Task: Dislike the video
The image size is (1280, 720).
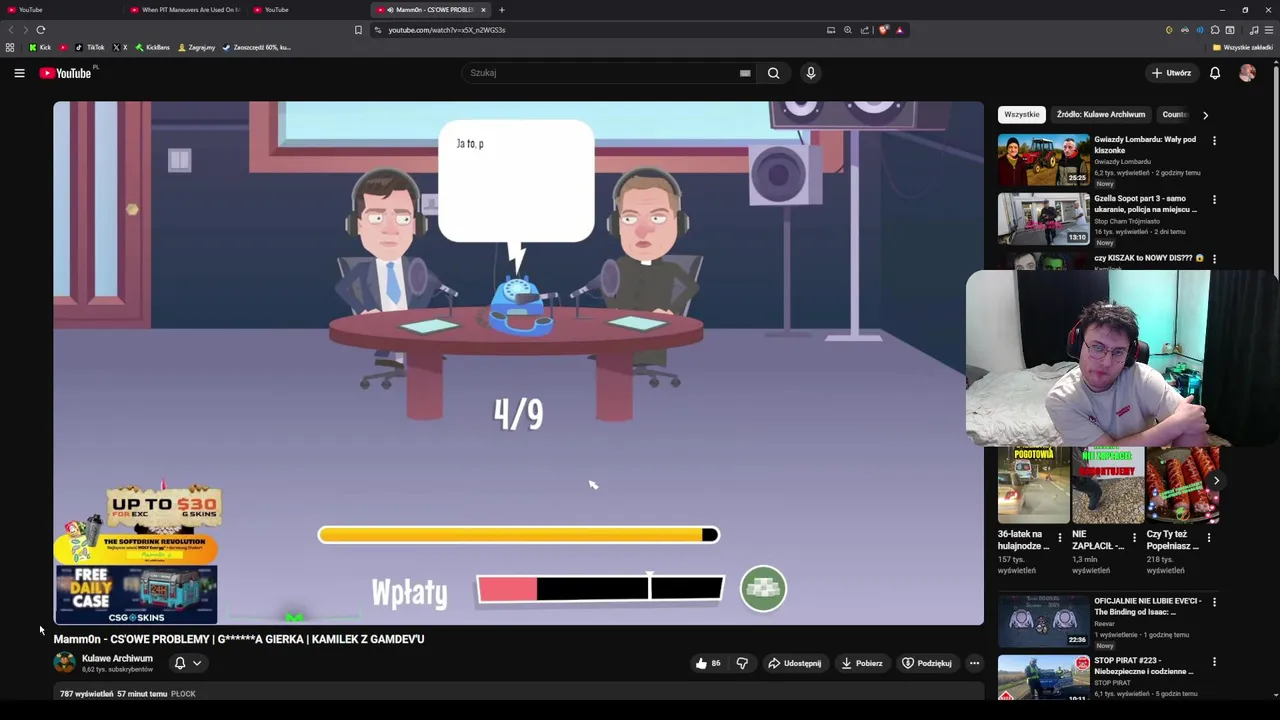Action: (x=742, y=663)
